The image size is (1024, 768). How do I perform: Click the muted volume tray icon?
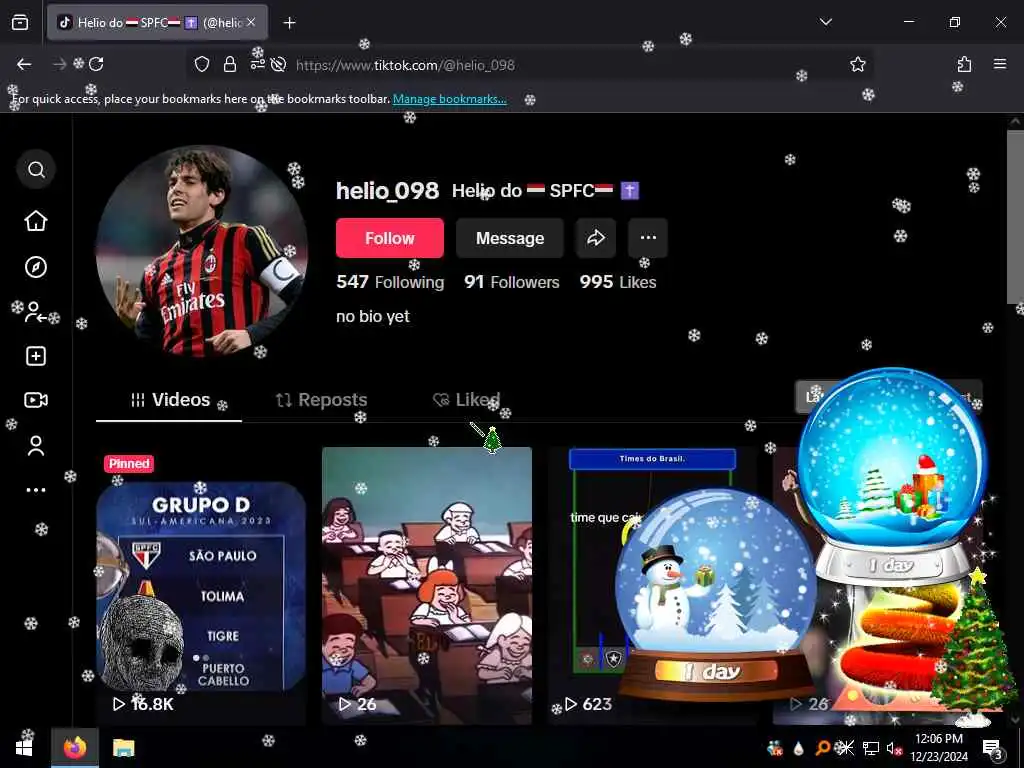point(895,748)
